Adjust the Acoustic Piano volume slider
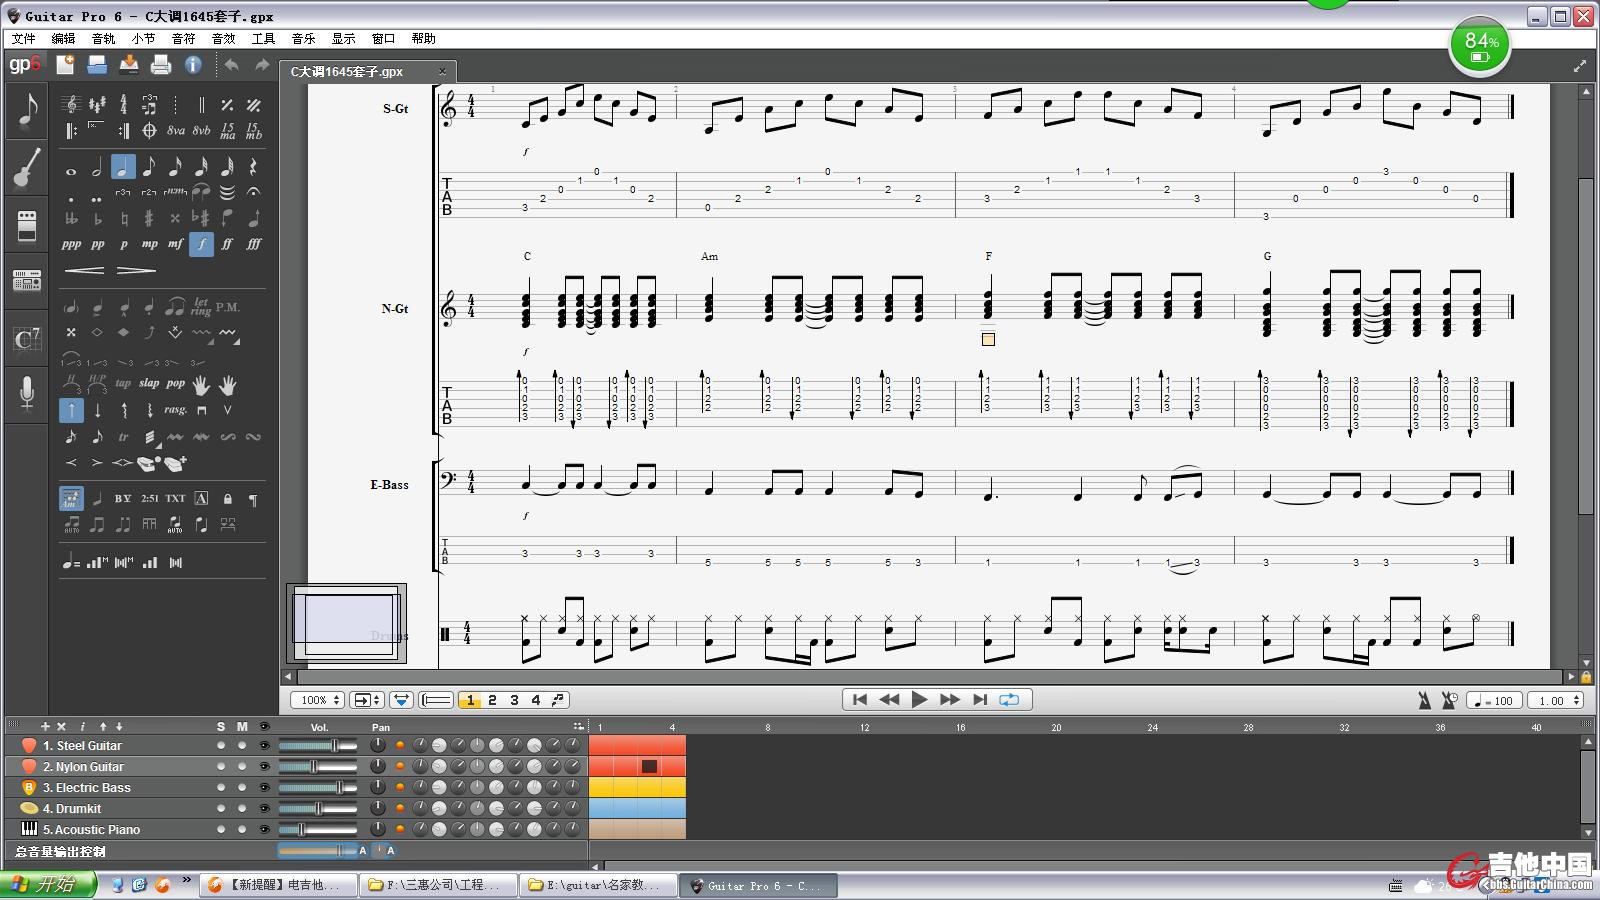The width and height of the screenshot is (1600, 900). click(317, 829)
